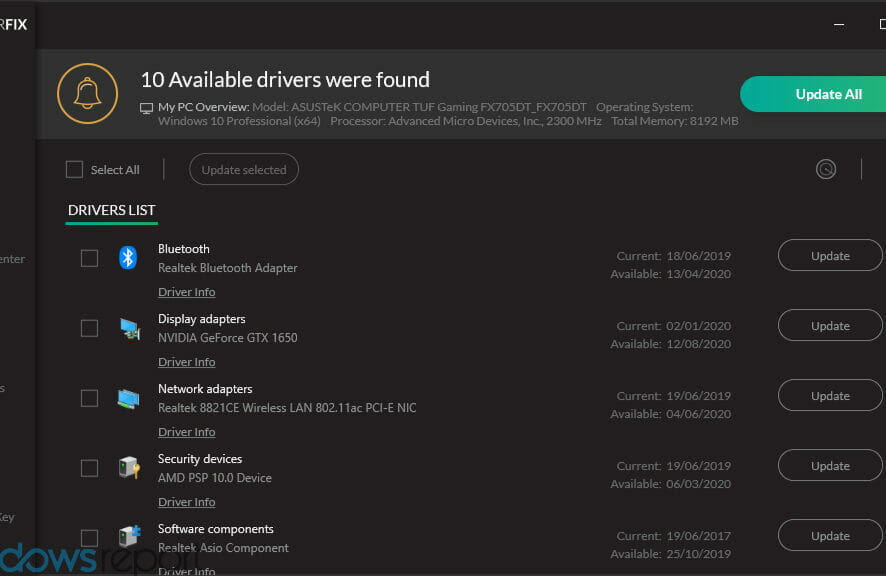
Task: Click the Update selected button
Action: pos(244,170)
